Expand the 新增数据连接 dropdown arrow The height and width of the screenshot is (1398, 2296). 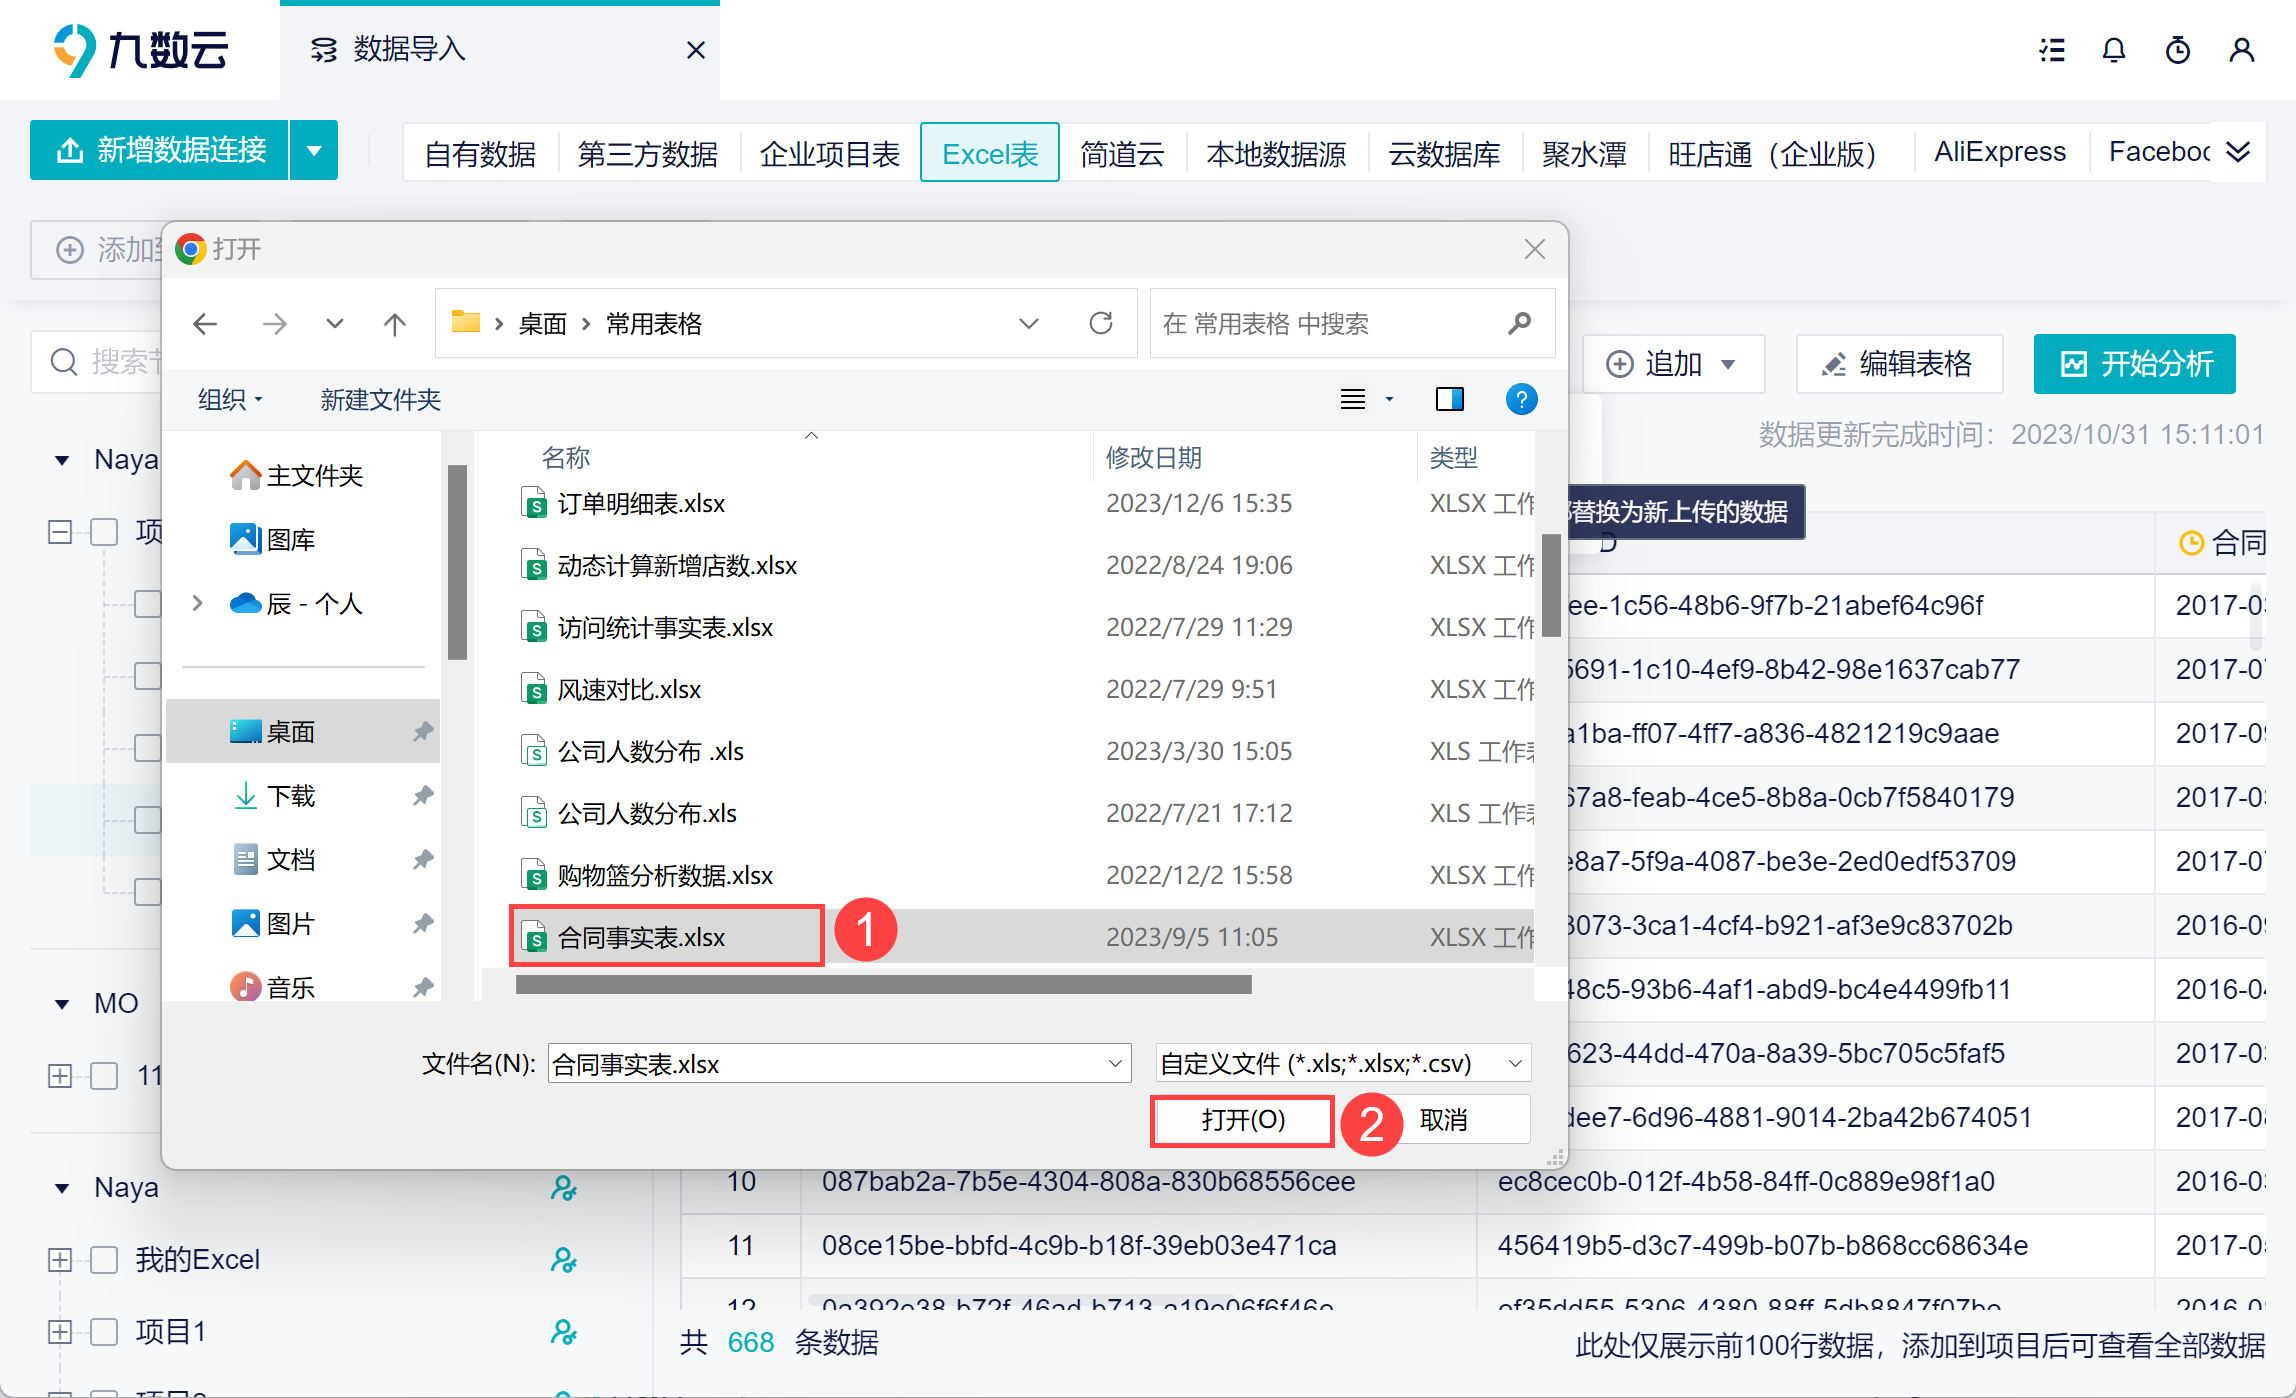point(314,151)
